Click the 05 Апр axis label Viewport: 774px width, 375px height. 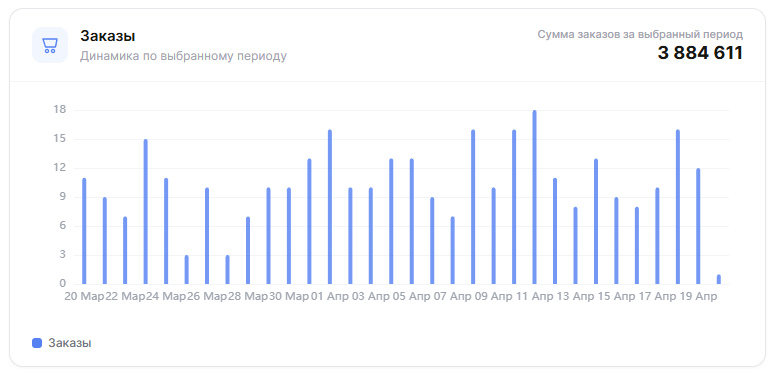click(412, 297)
